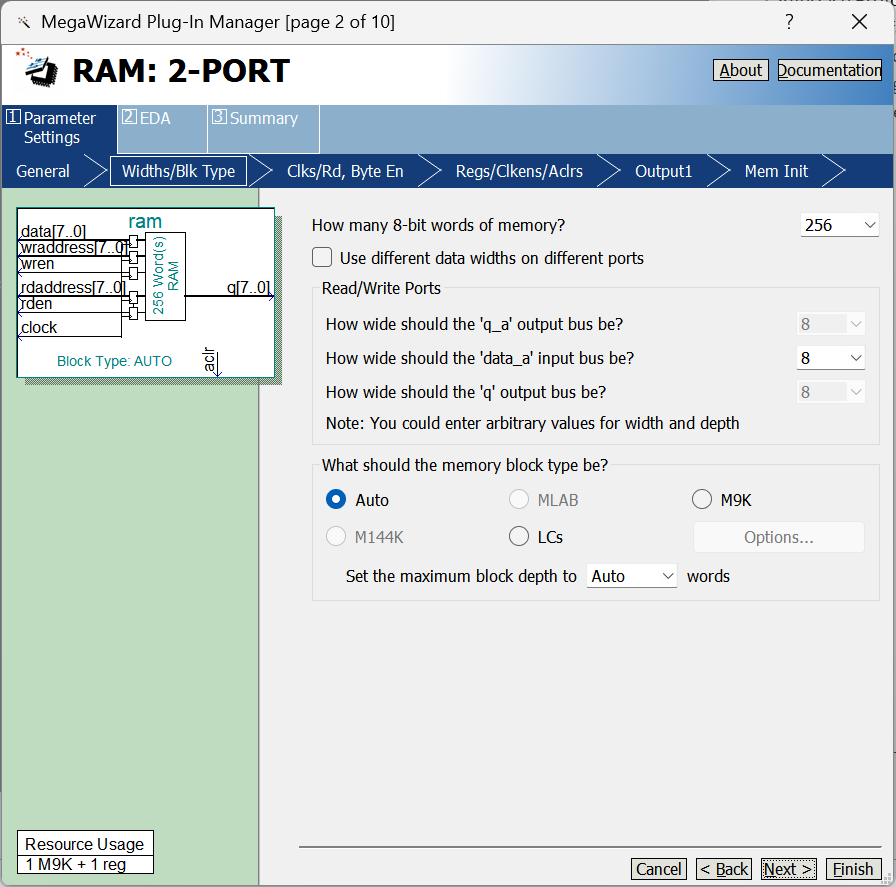Click the 'wren' port label
The width and height of the screenshot is (896, 887).
[x=37, y=263]
